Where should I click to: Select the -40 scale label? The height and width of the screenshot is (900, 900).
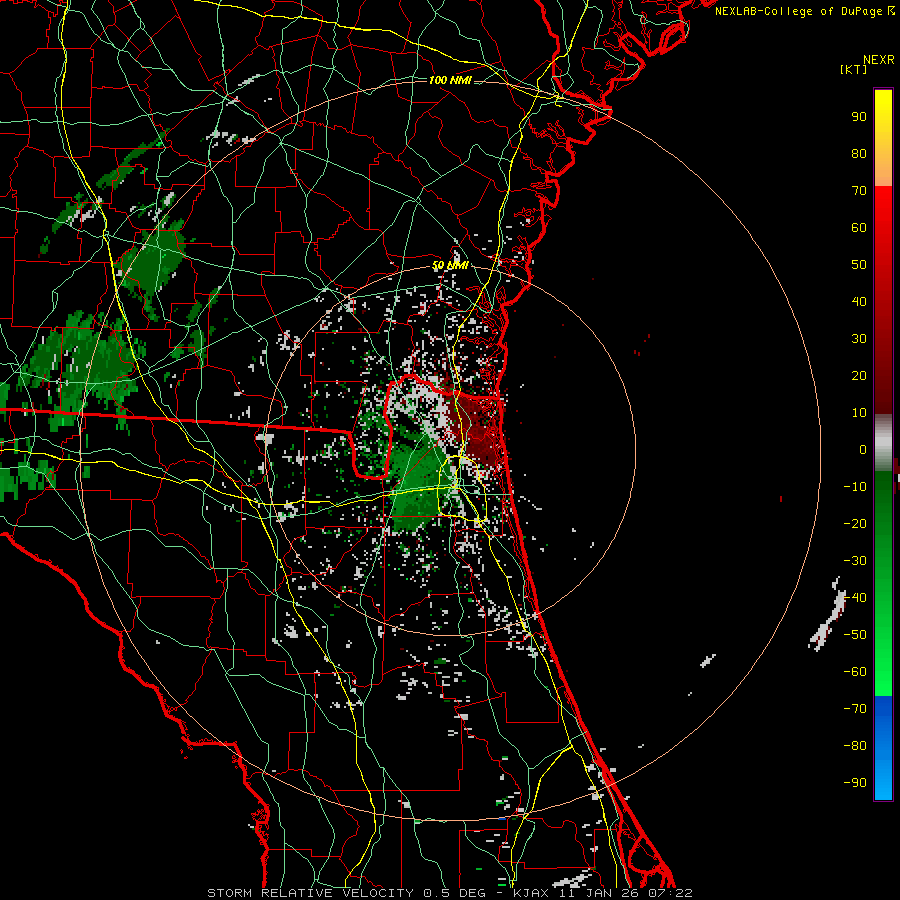point(855,598)
